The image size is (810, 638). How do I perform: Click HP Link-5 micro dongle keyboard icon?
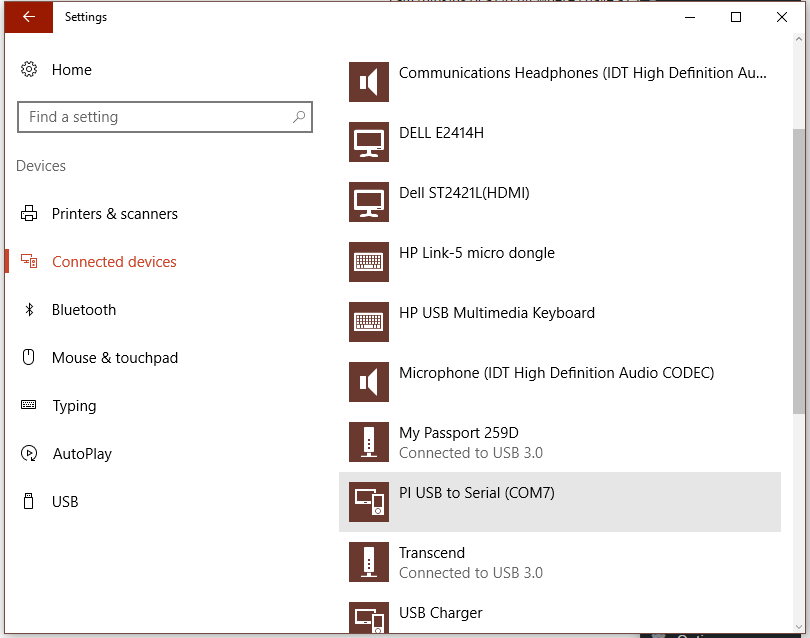[x=369, y=261]
